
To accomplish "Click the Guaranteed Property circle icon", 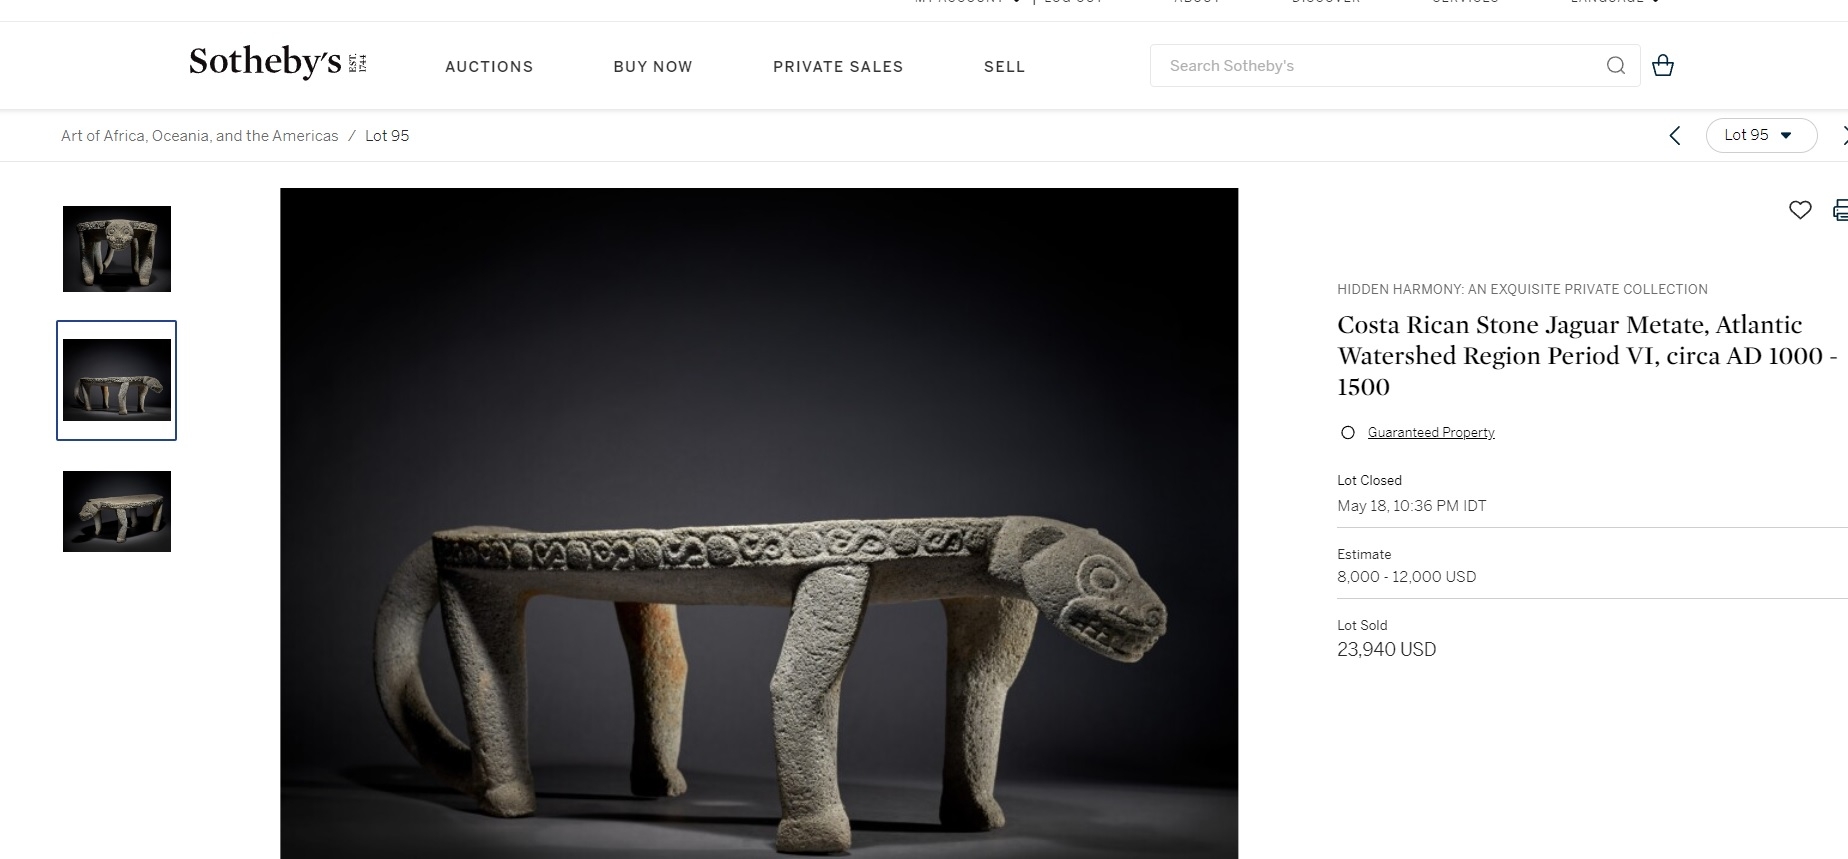I will [1348, 433].
